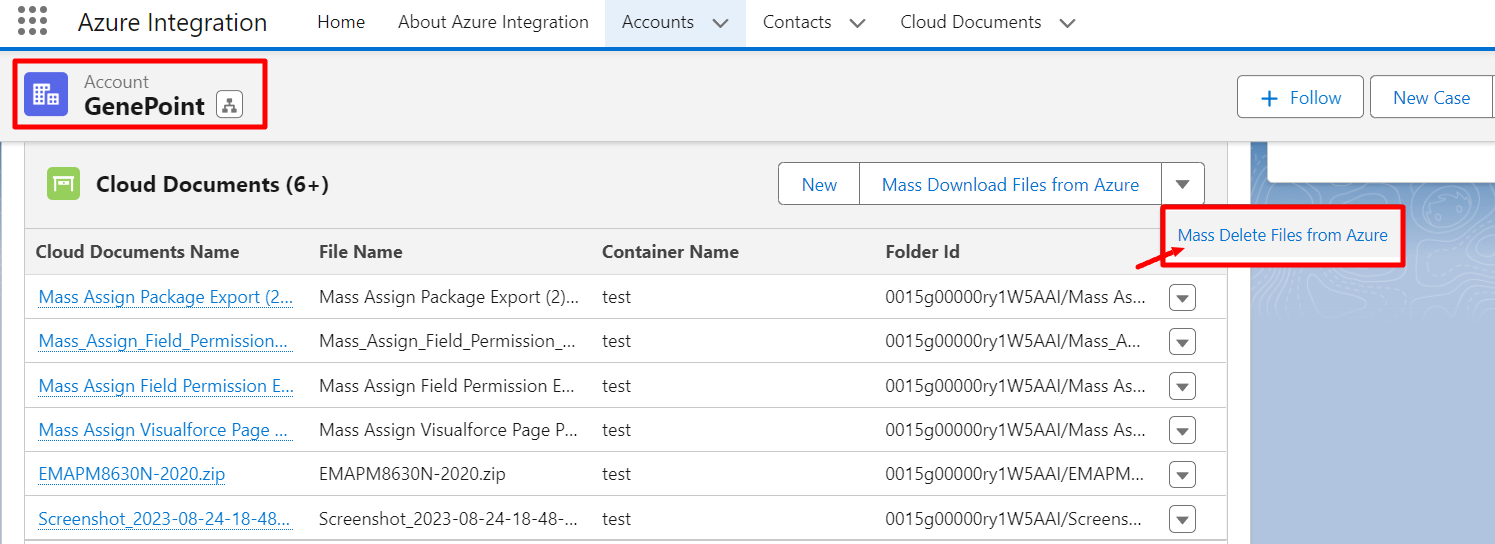Viewport: 1495px width, 544px height.
Task: Open the App Launcher dots grid
Action: (x=32, y=21)
